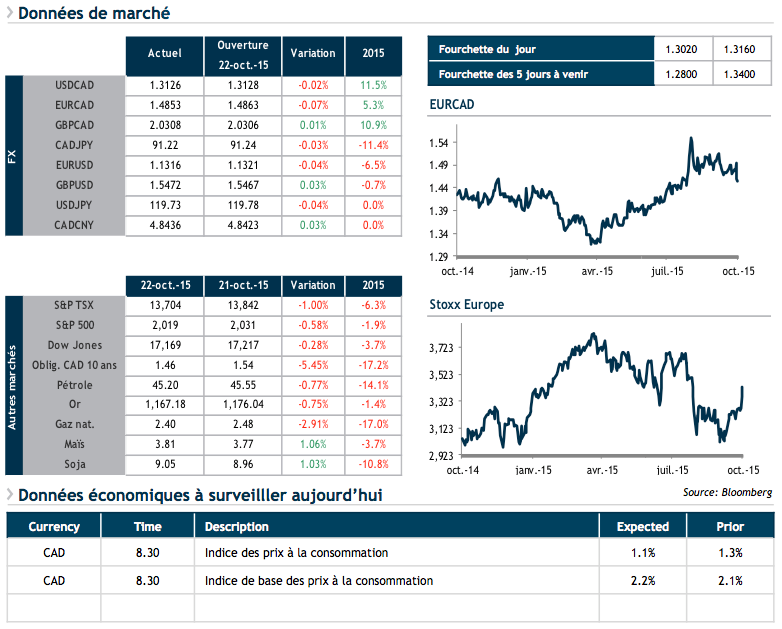This screenshot has width=782, height=629.
Task: Click the Actuel column header
Action: point(164,54)
